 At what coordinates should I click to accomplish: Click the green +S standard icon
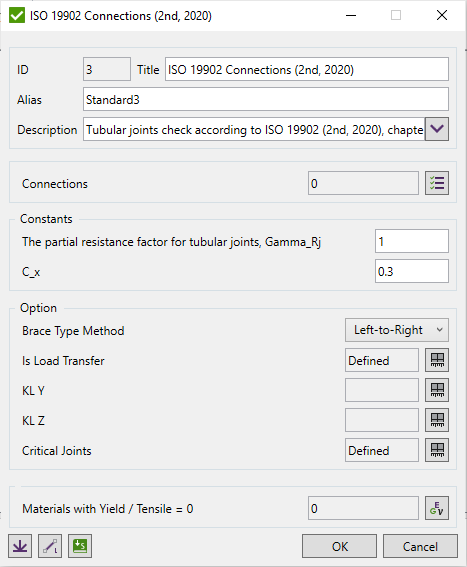[x=80, y=546]
